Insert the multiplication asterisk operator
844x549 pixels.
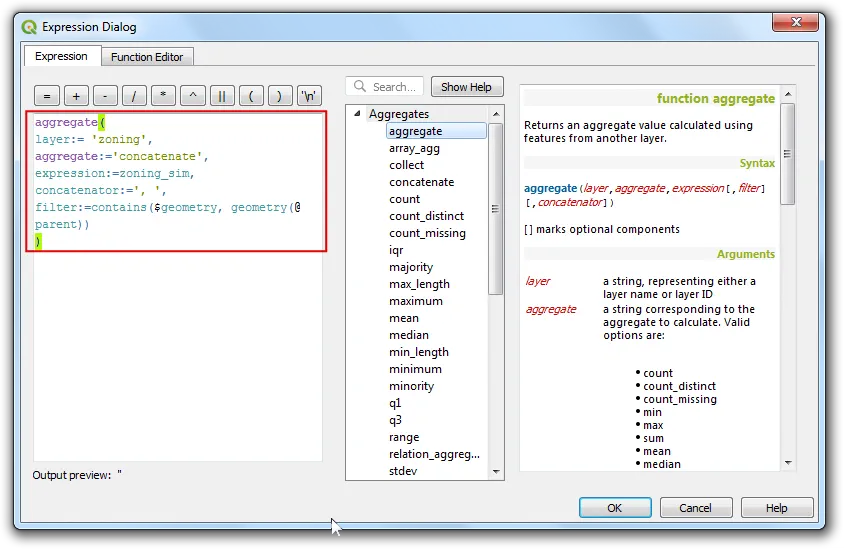(163, 96)
